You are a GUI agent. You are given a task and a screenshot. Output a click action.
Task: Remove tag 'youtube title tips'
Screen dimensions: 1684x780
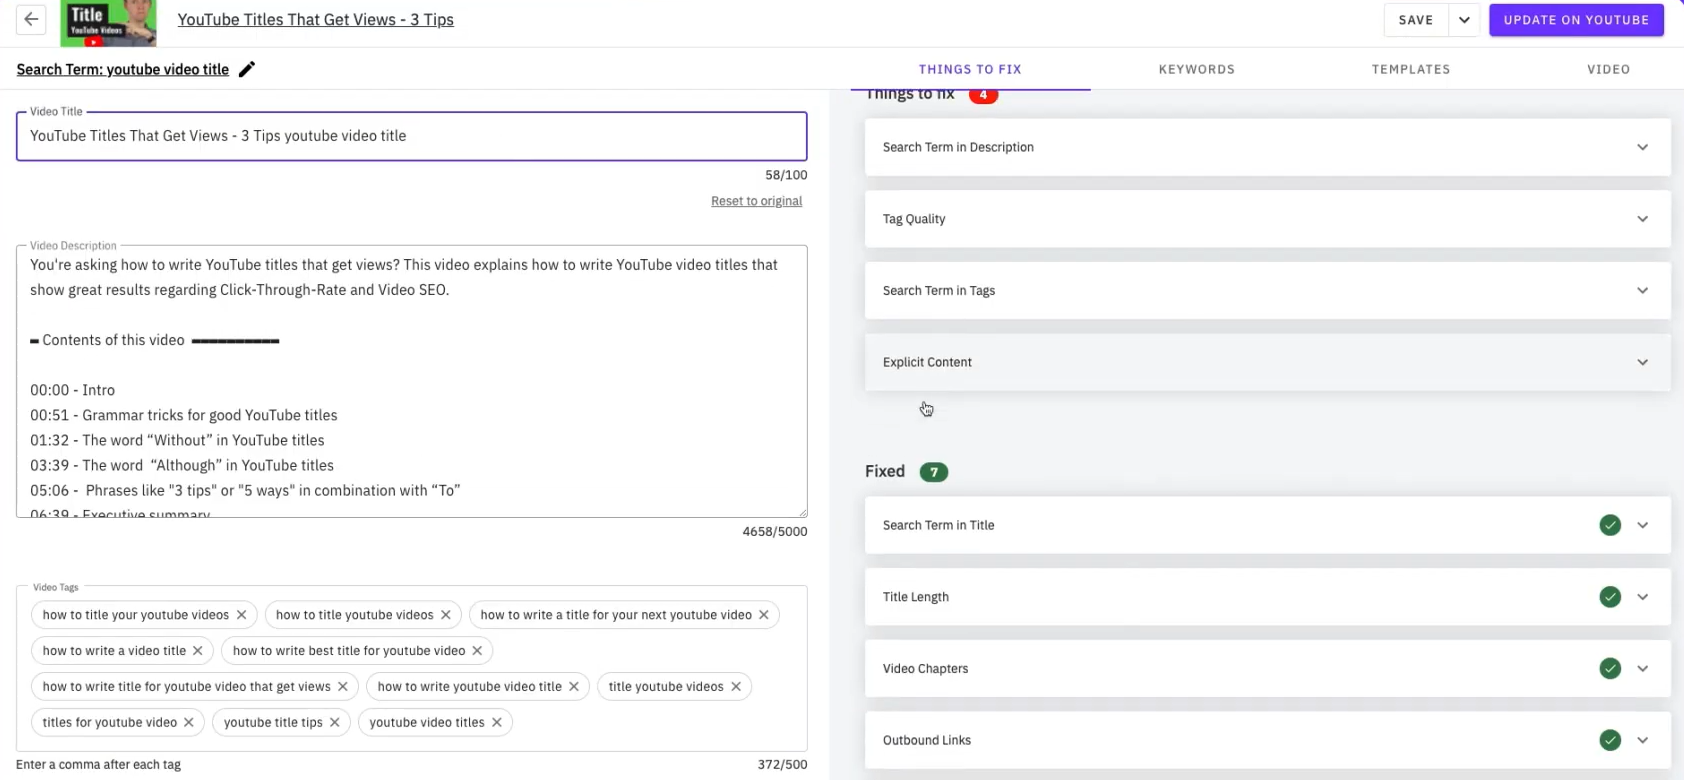(335, 723)
